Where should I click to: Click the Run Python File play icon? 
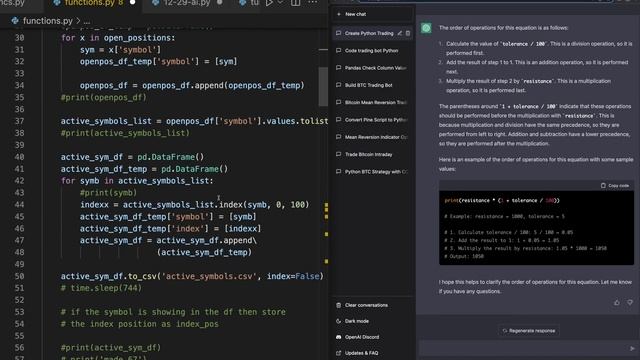(269, 3)
